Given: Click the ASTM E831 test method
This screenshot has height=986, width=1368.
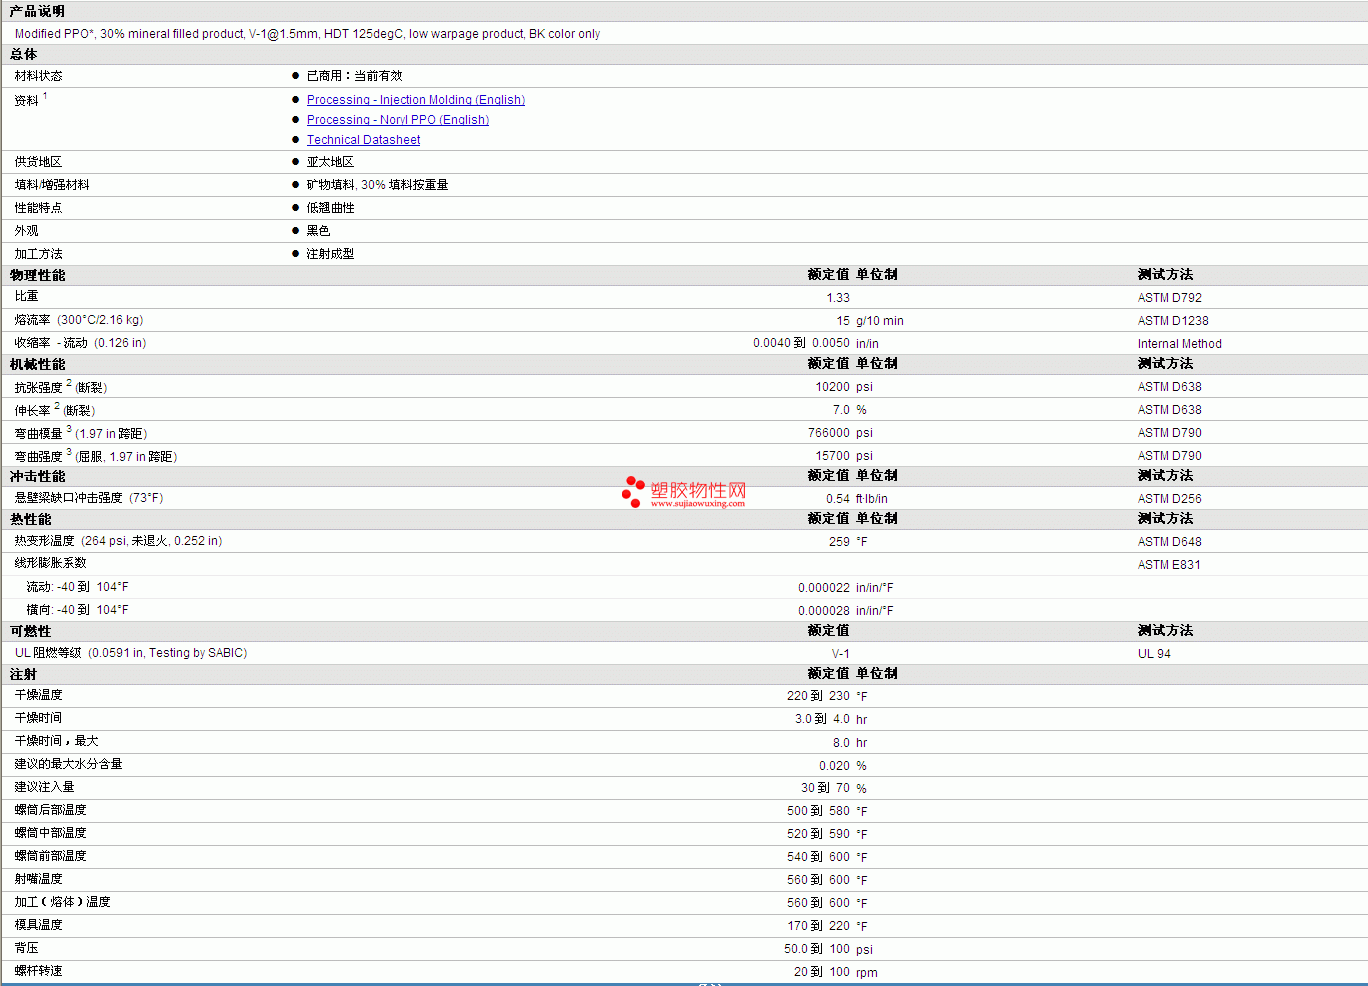Looking at the screenshot, I should tap(1169, 565).
